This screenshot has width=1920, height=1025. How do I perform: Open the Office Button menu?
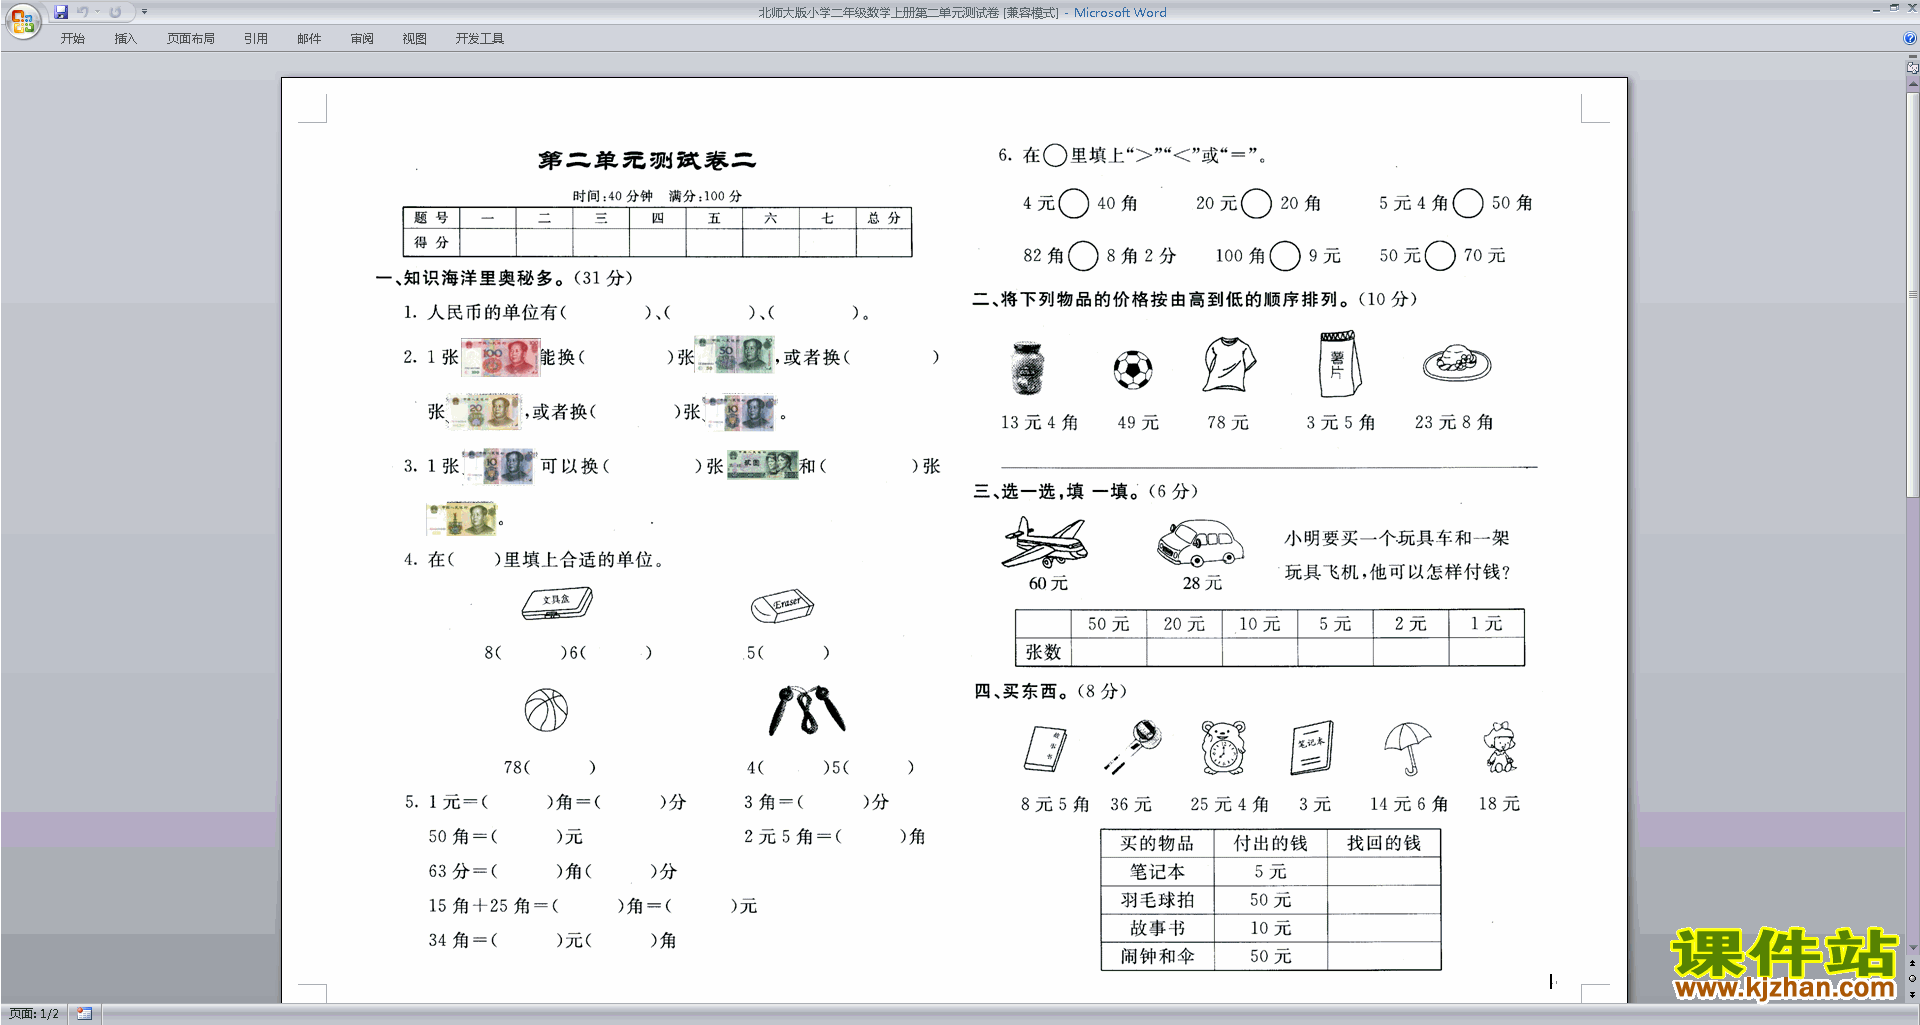pos(22,20)
